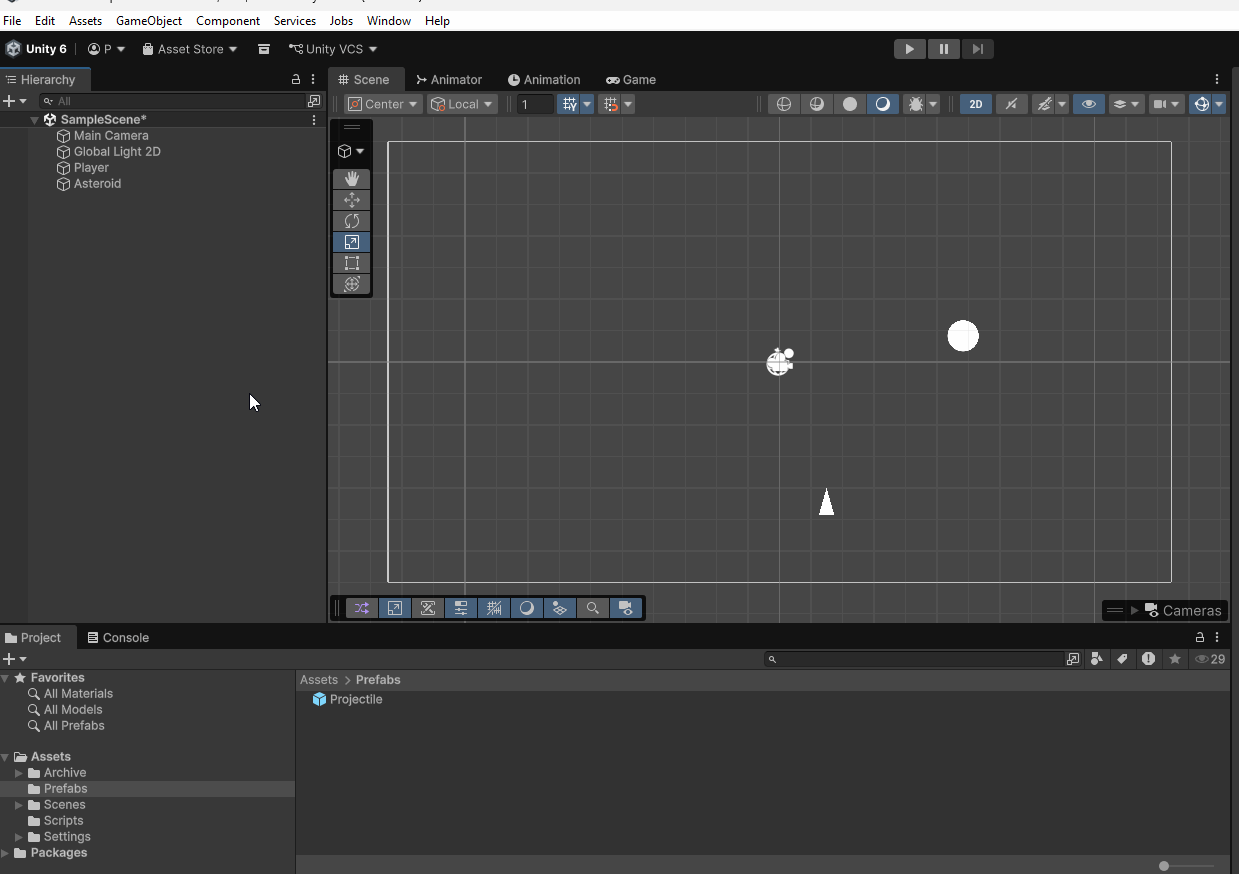Click the half-moon icon in bottom overlay toolbar
The width and height of the screenshot is (1239, 874).
(x=527, y=608)
